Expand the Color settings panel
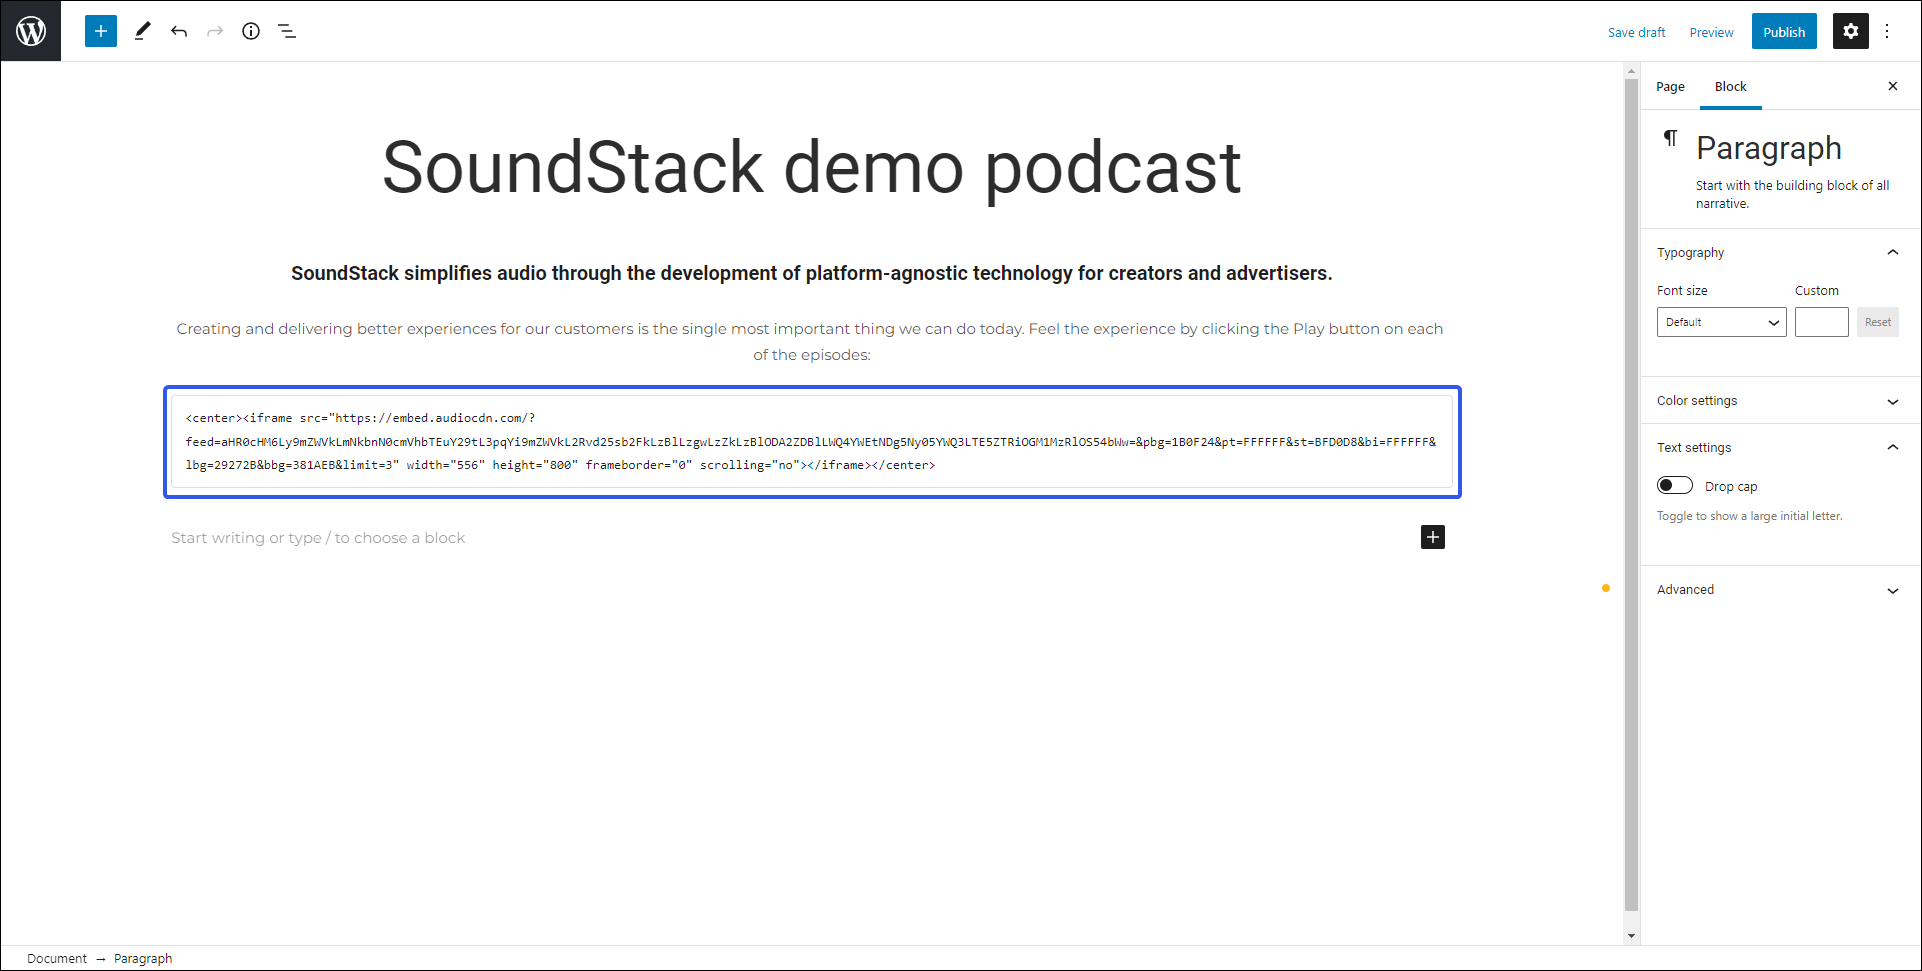1922x971 pixels. pyautogui.click(x=1780, y=401)
